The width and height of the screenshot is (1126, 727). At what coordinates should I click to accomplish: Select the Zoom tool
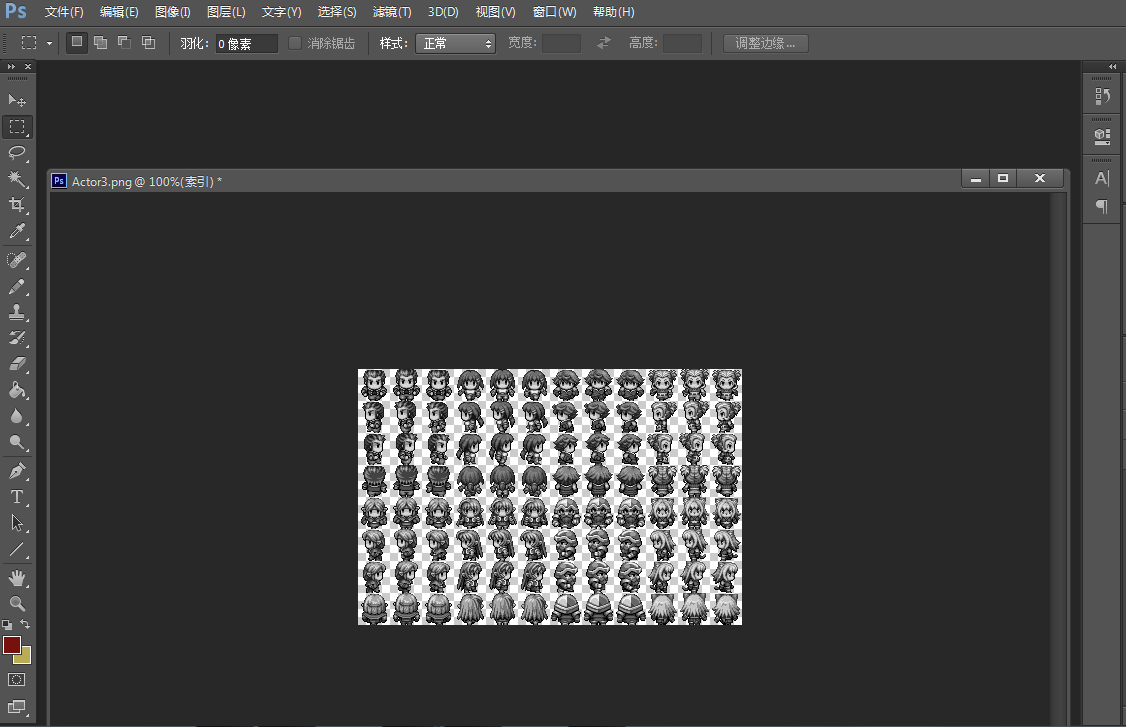click(x=17, y=603)
